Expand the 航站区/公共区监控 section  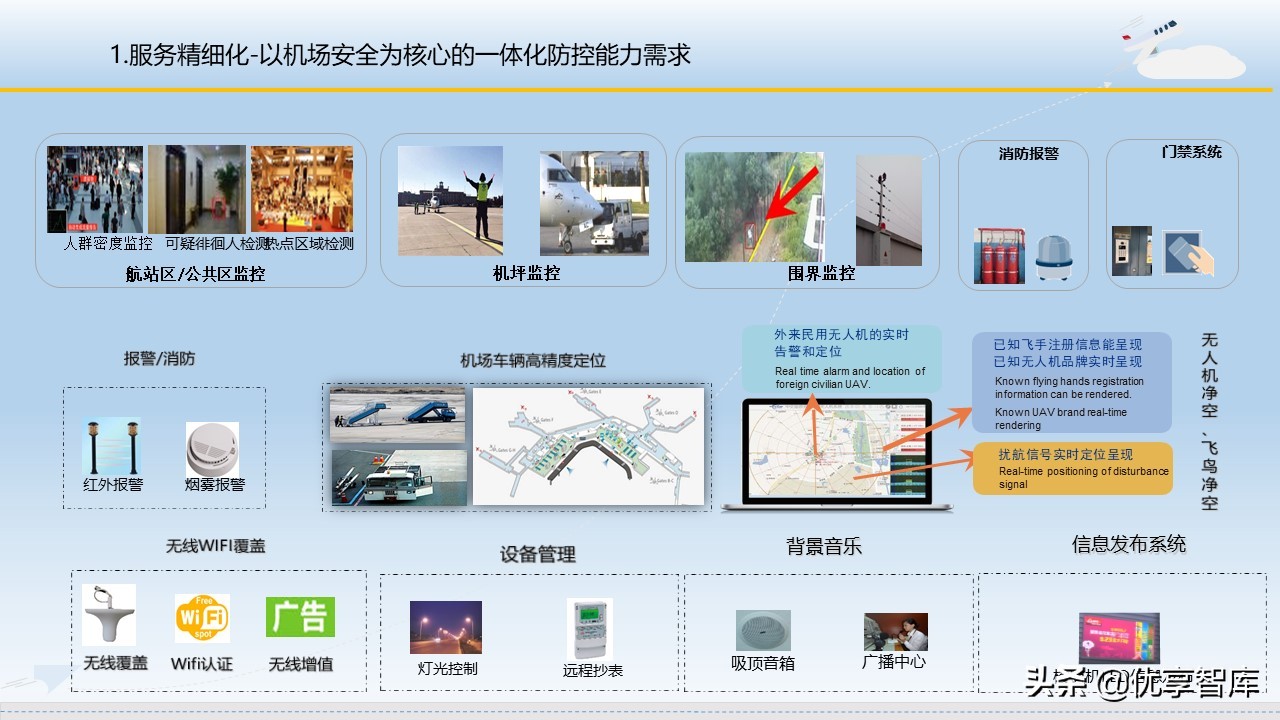198,272
